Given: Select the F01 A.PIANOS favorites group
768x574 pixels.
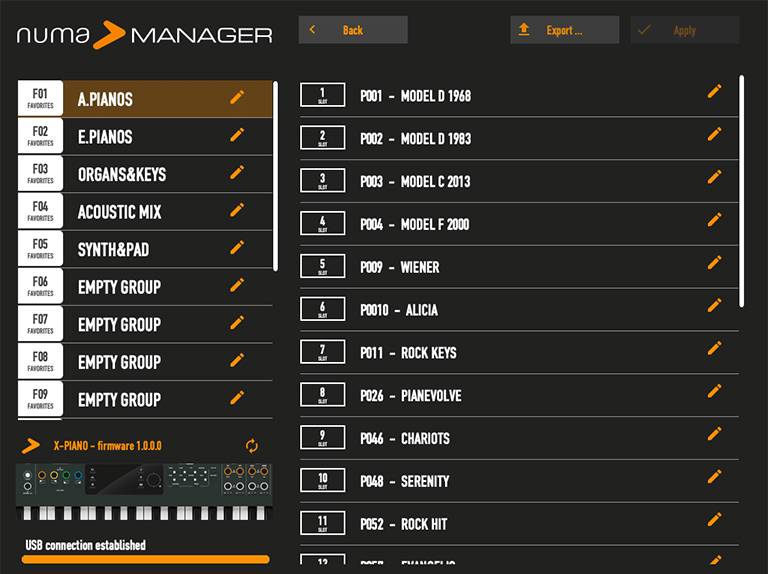Looking at the screenshot, I should point(145,99).
